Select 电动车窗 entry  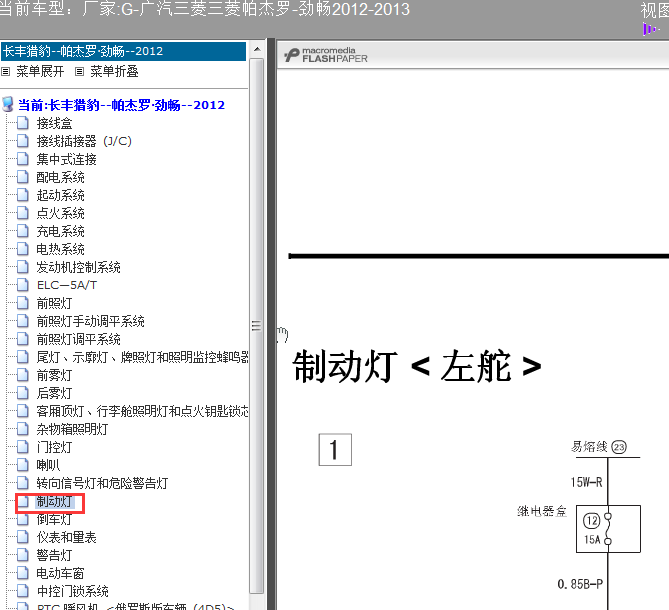tap(60, 573)
